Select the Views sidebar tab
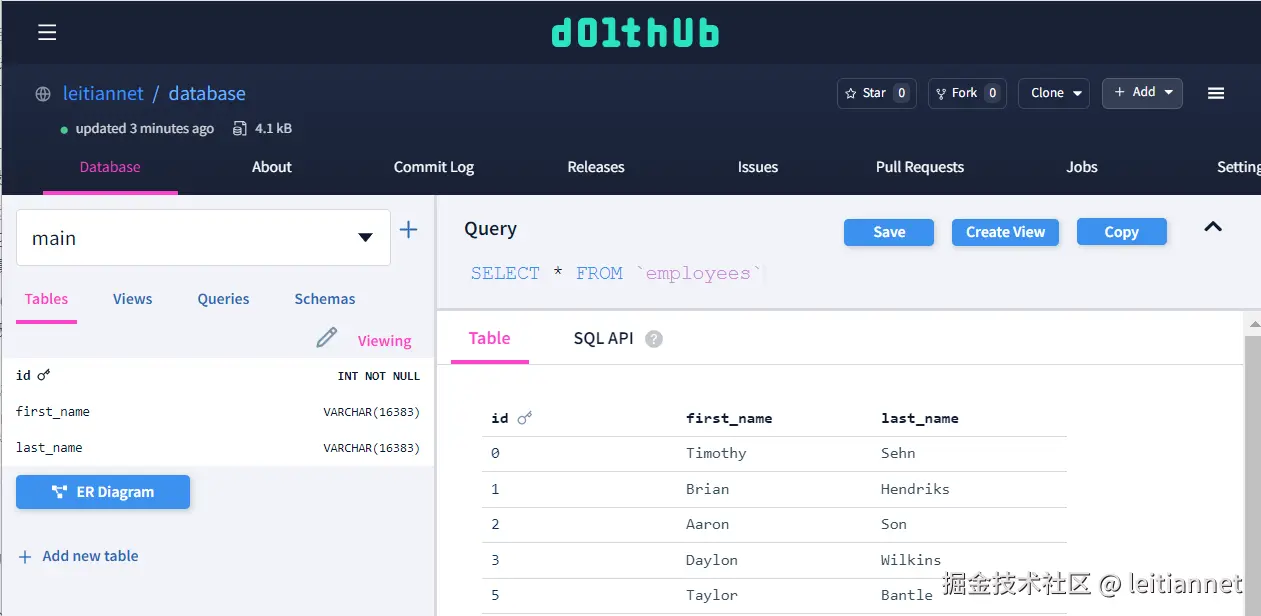This screenshot has width=1261, height=616. pyautogui.click(x=132, y=299)
